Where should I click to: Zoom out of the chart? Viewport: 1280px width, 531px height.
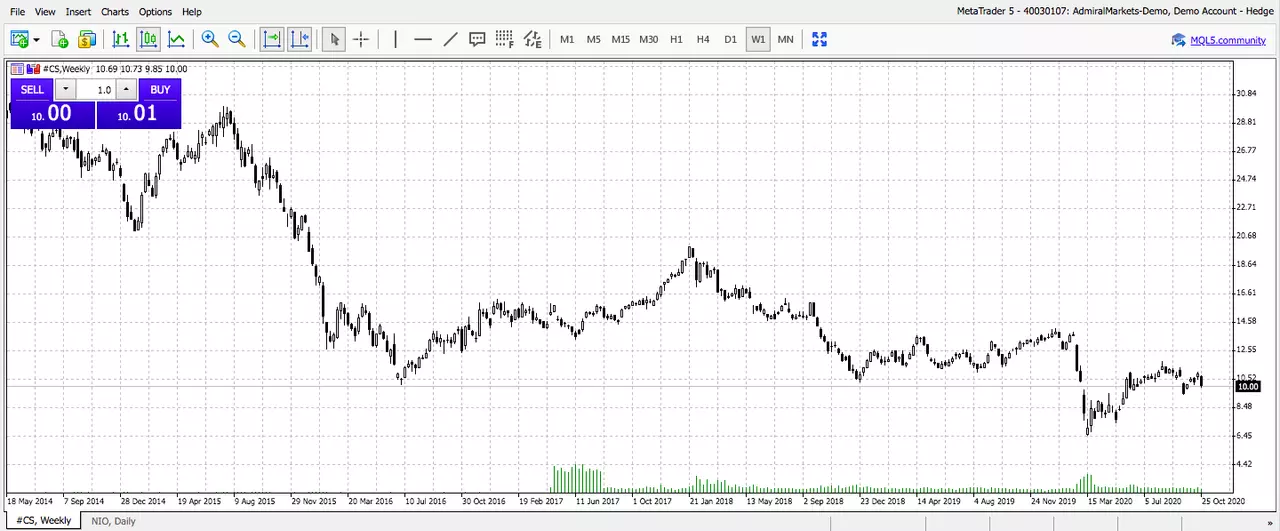coord(237,39)
